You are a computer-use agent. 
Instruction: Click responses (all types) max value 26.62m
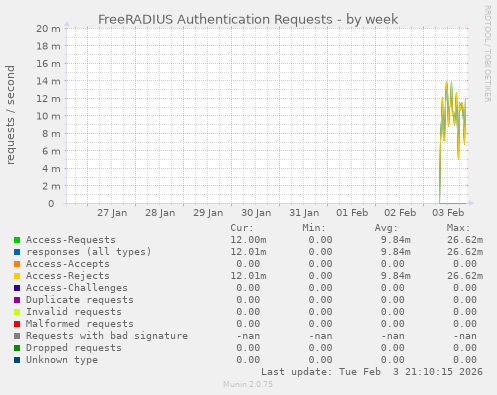tap(465, 252)
